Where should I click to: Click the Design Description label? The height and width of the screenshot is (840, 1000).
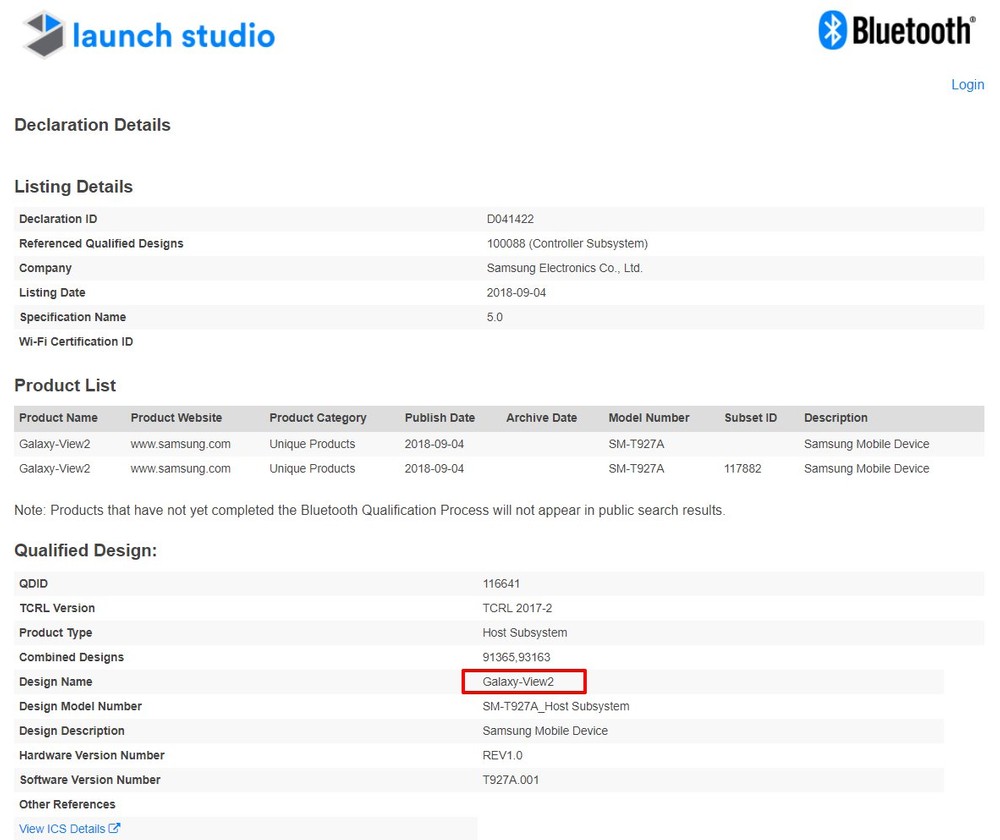point(71,731)
